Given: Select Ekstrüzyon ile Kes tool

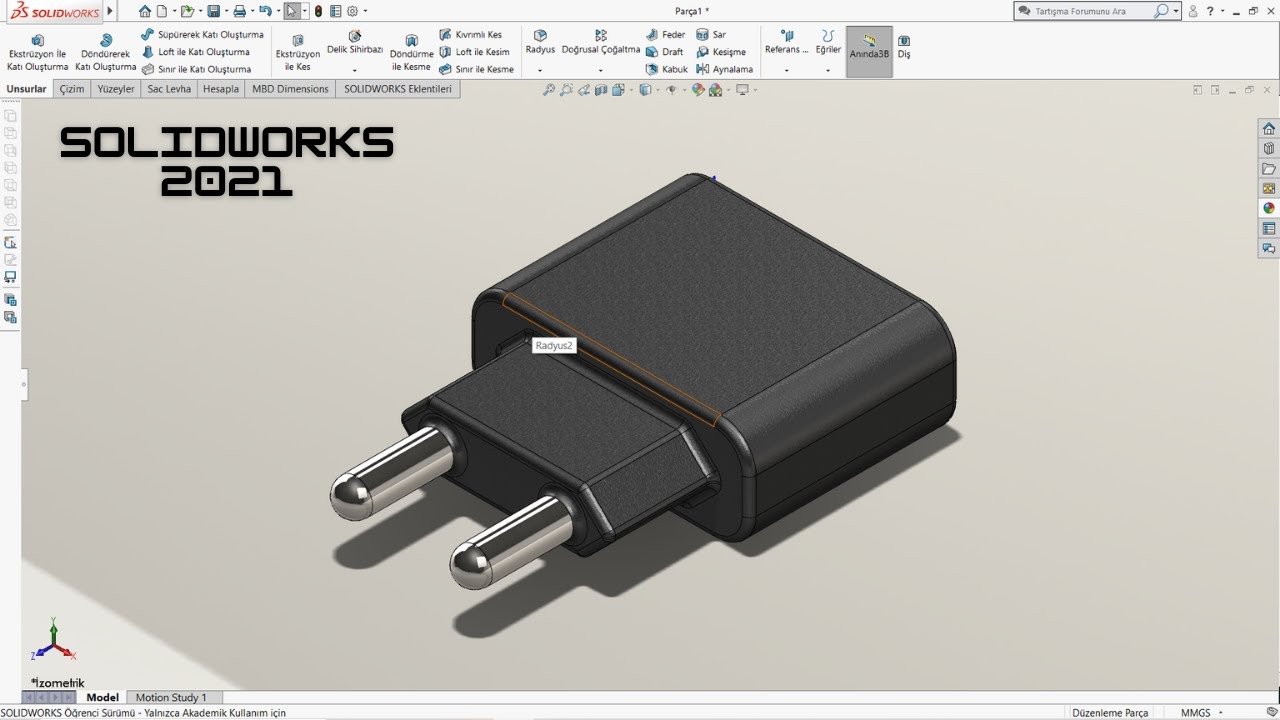Looking at the screenshot, I should point(298,52).
